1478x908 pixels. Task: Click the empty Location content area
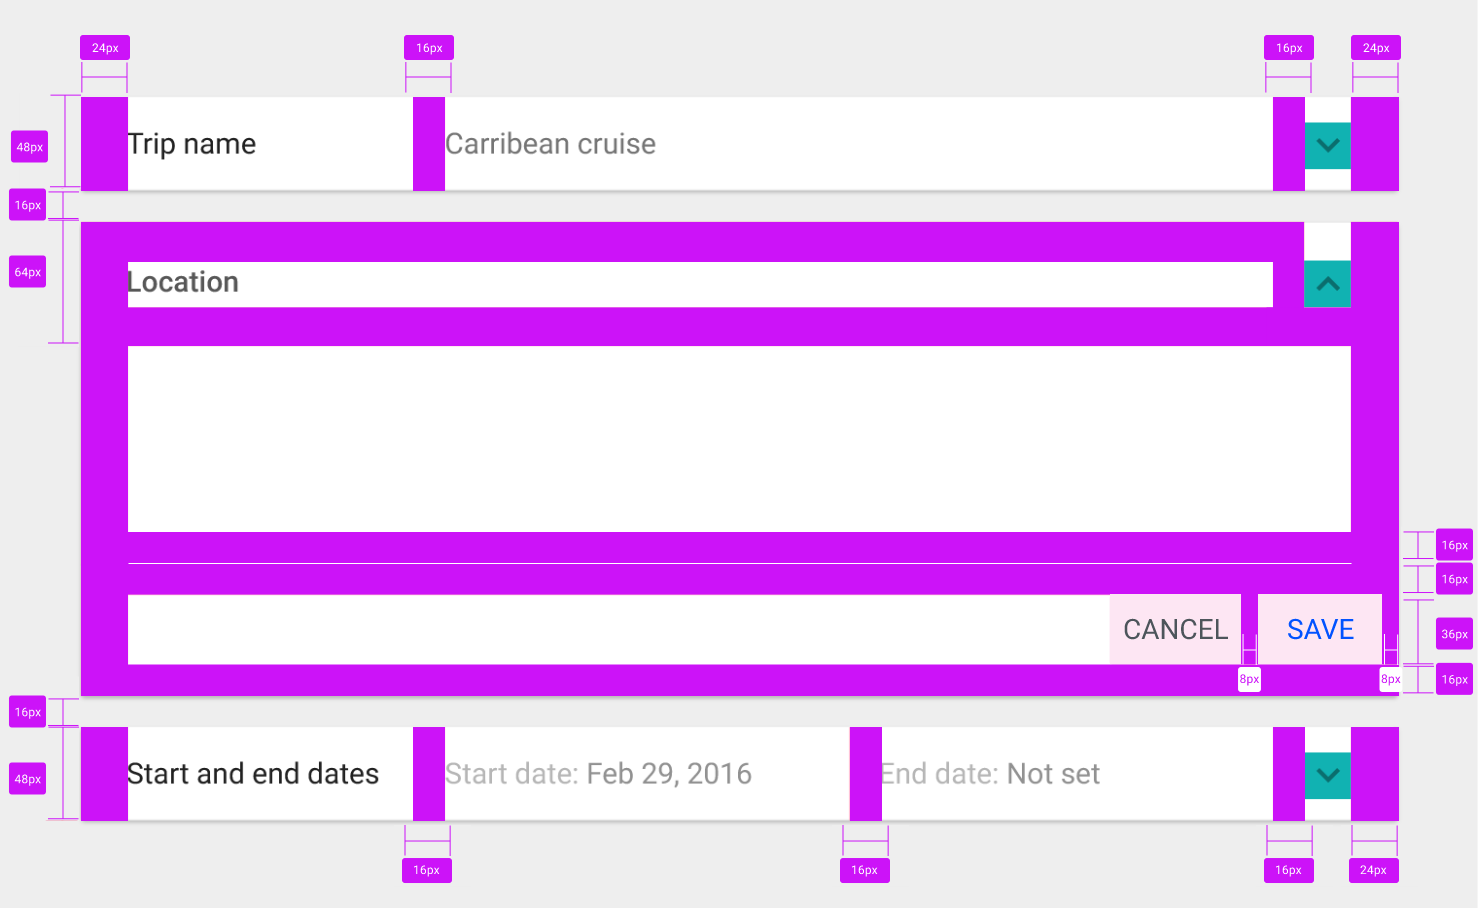coord(739,439)
